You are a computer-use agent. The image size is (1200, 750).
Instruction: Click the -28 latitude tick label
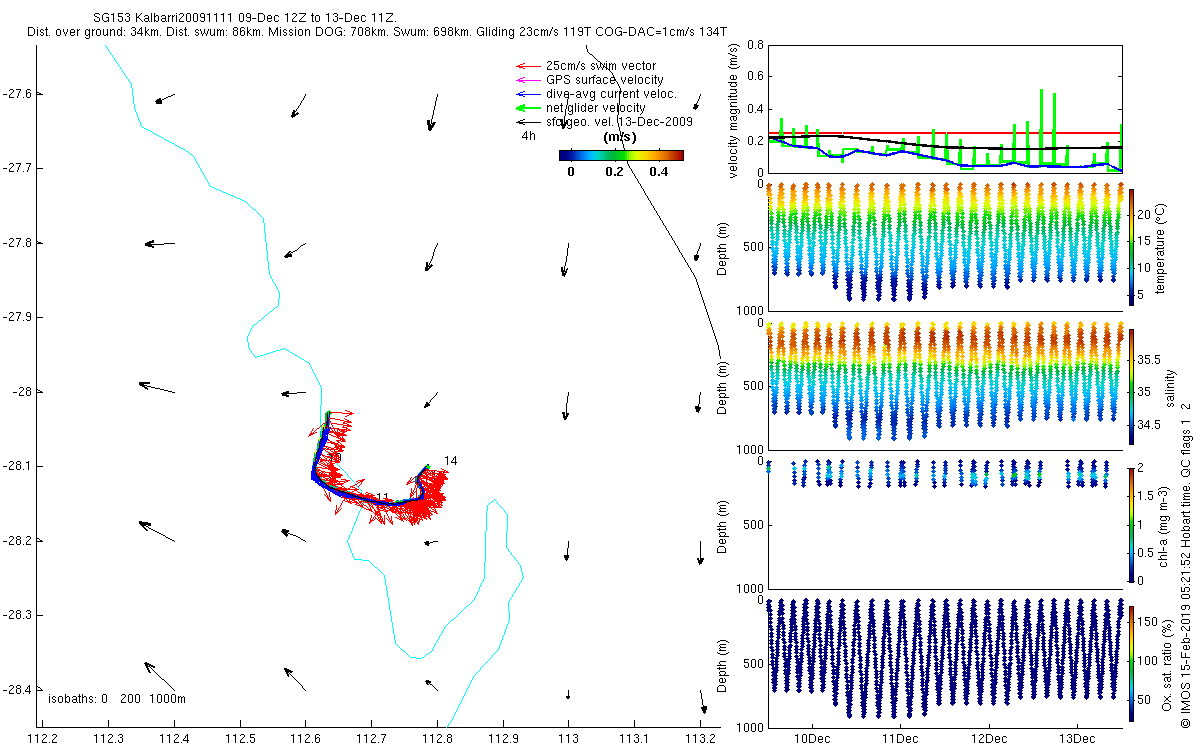click(22, 392)
